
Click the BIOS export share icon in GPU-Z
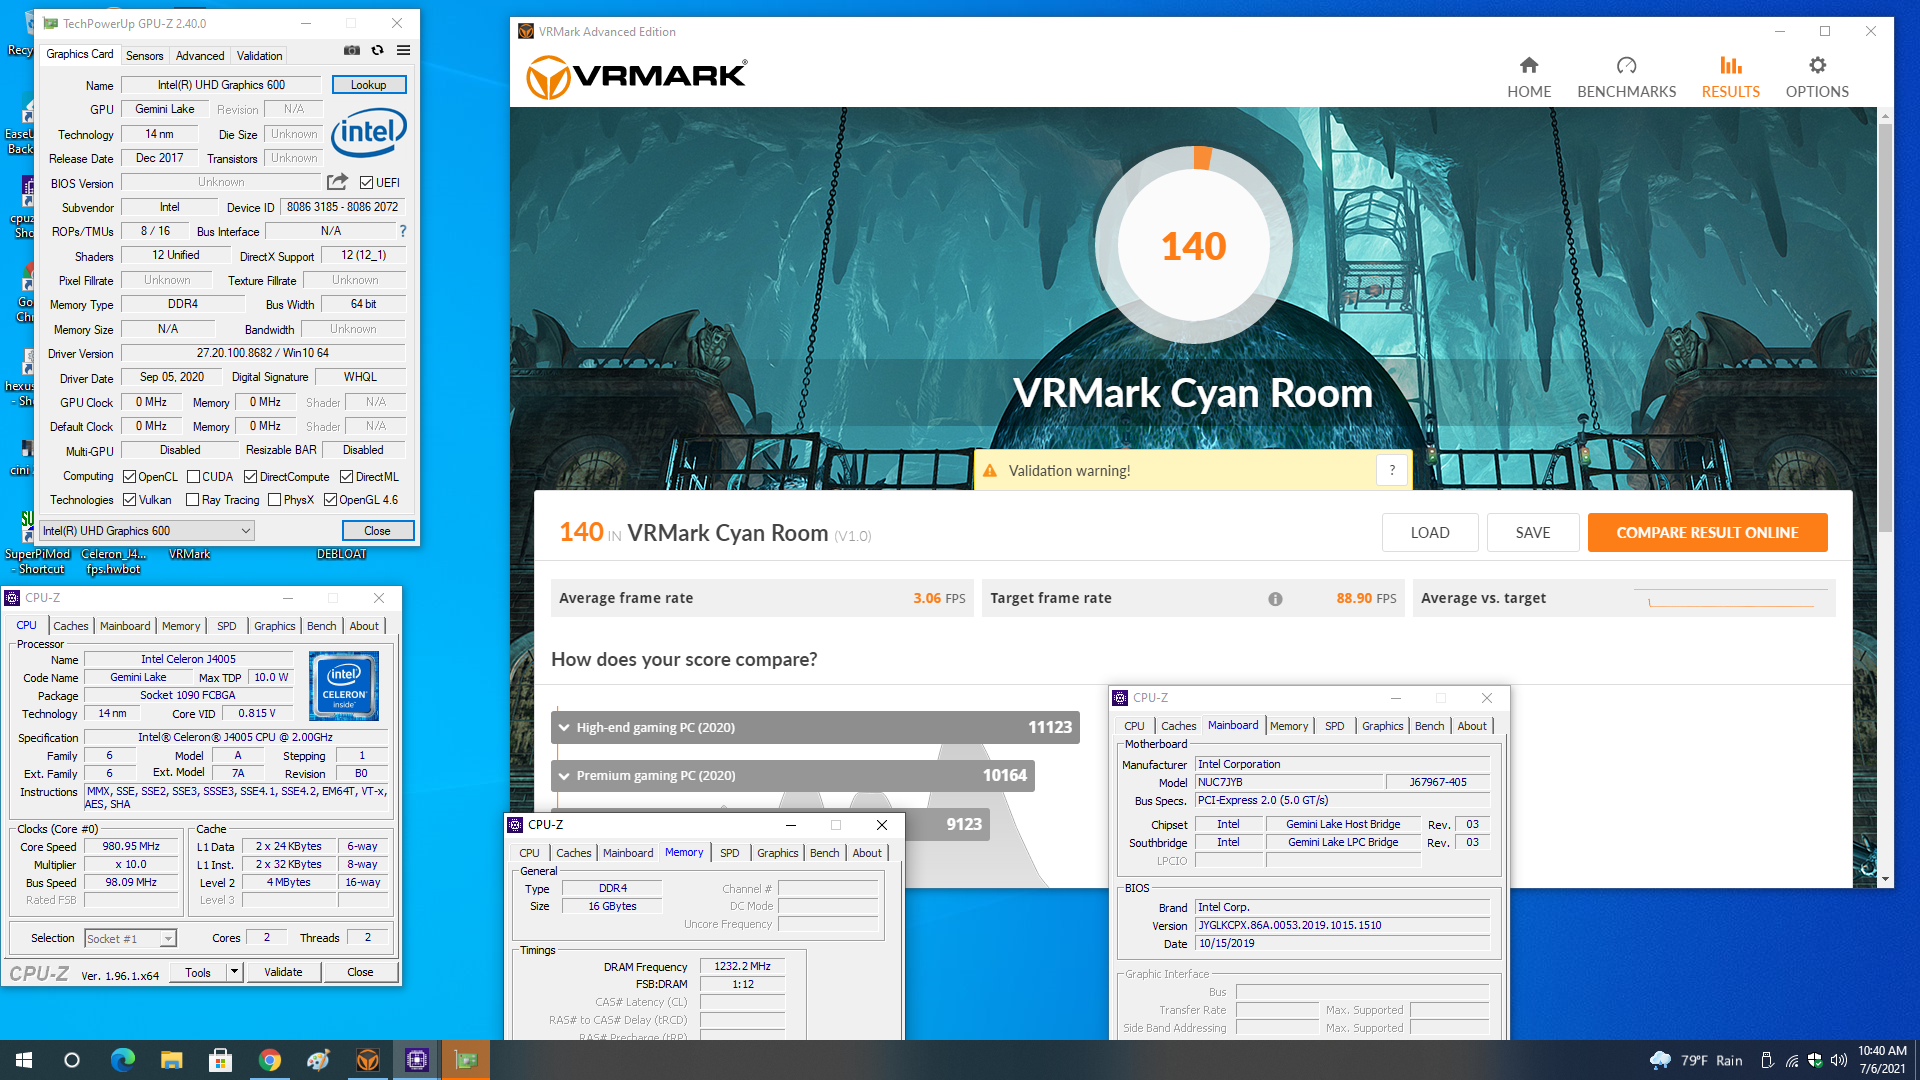click(338, 182)
